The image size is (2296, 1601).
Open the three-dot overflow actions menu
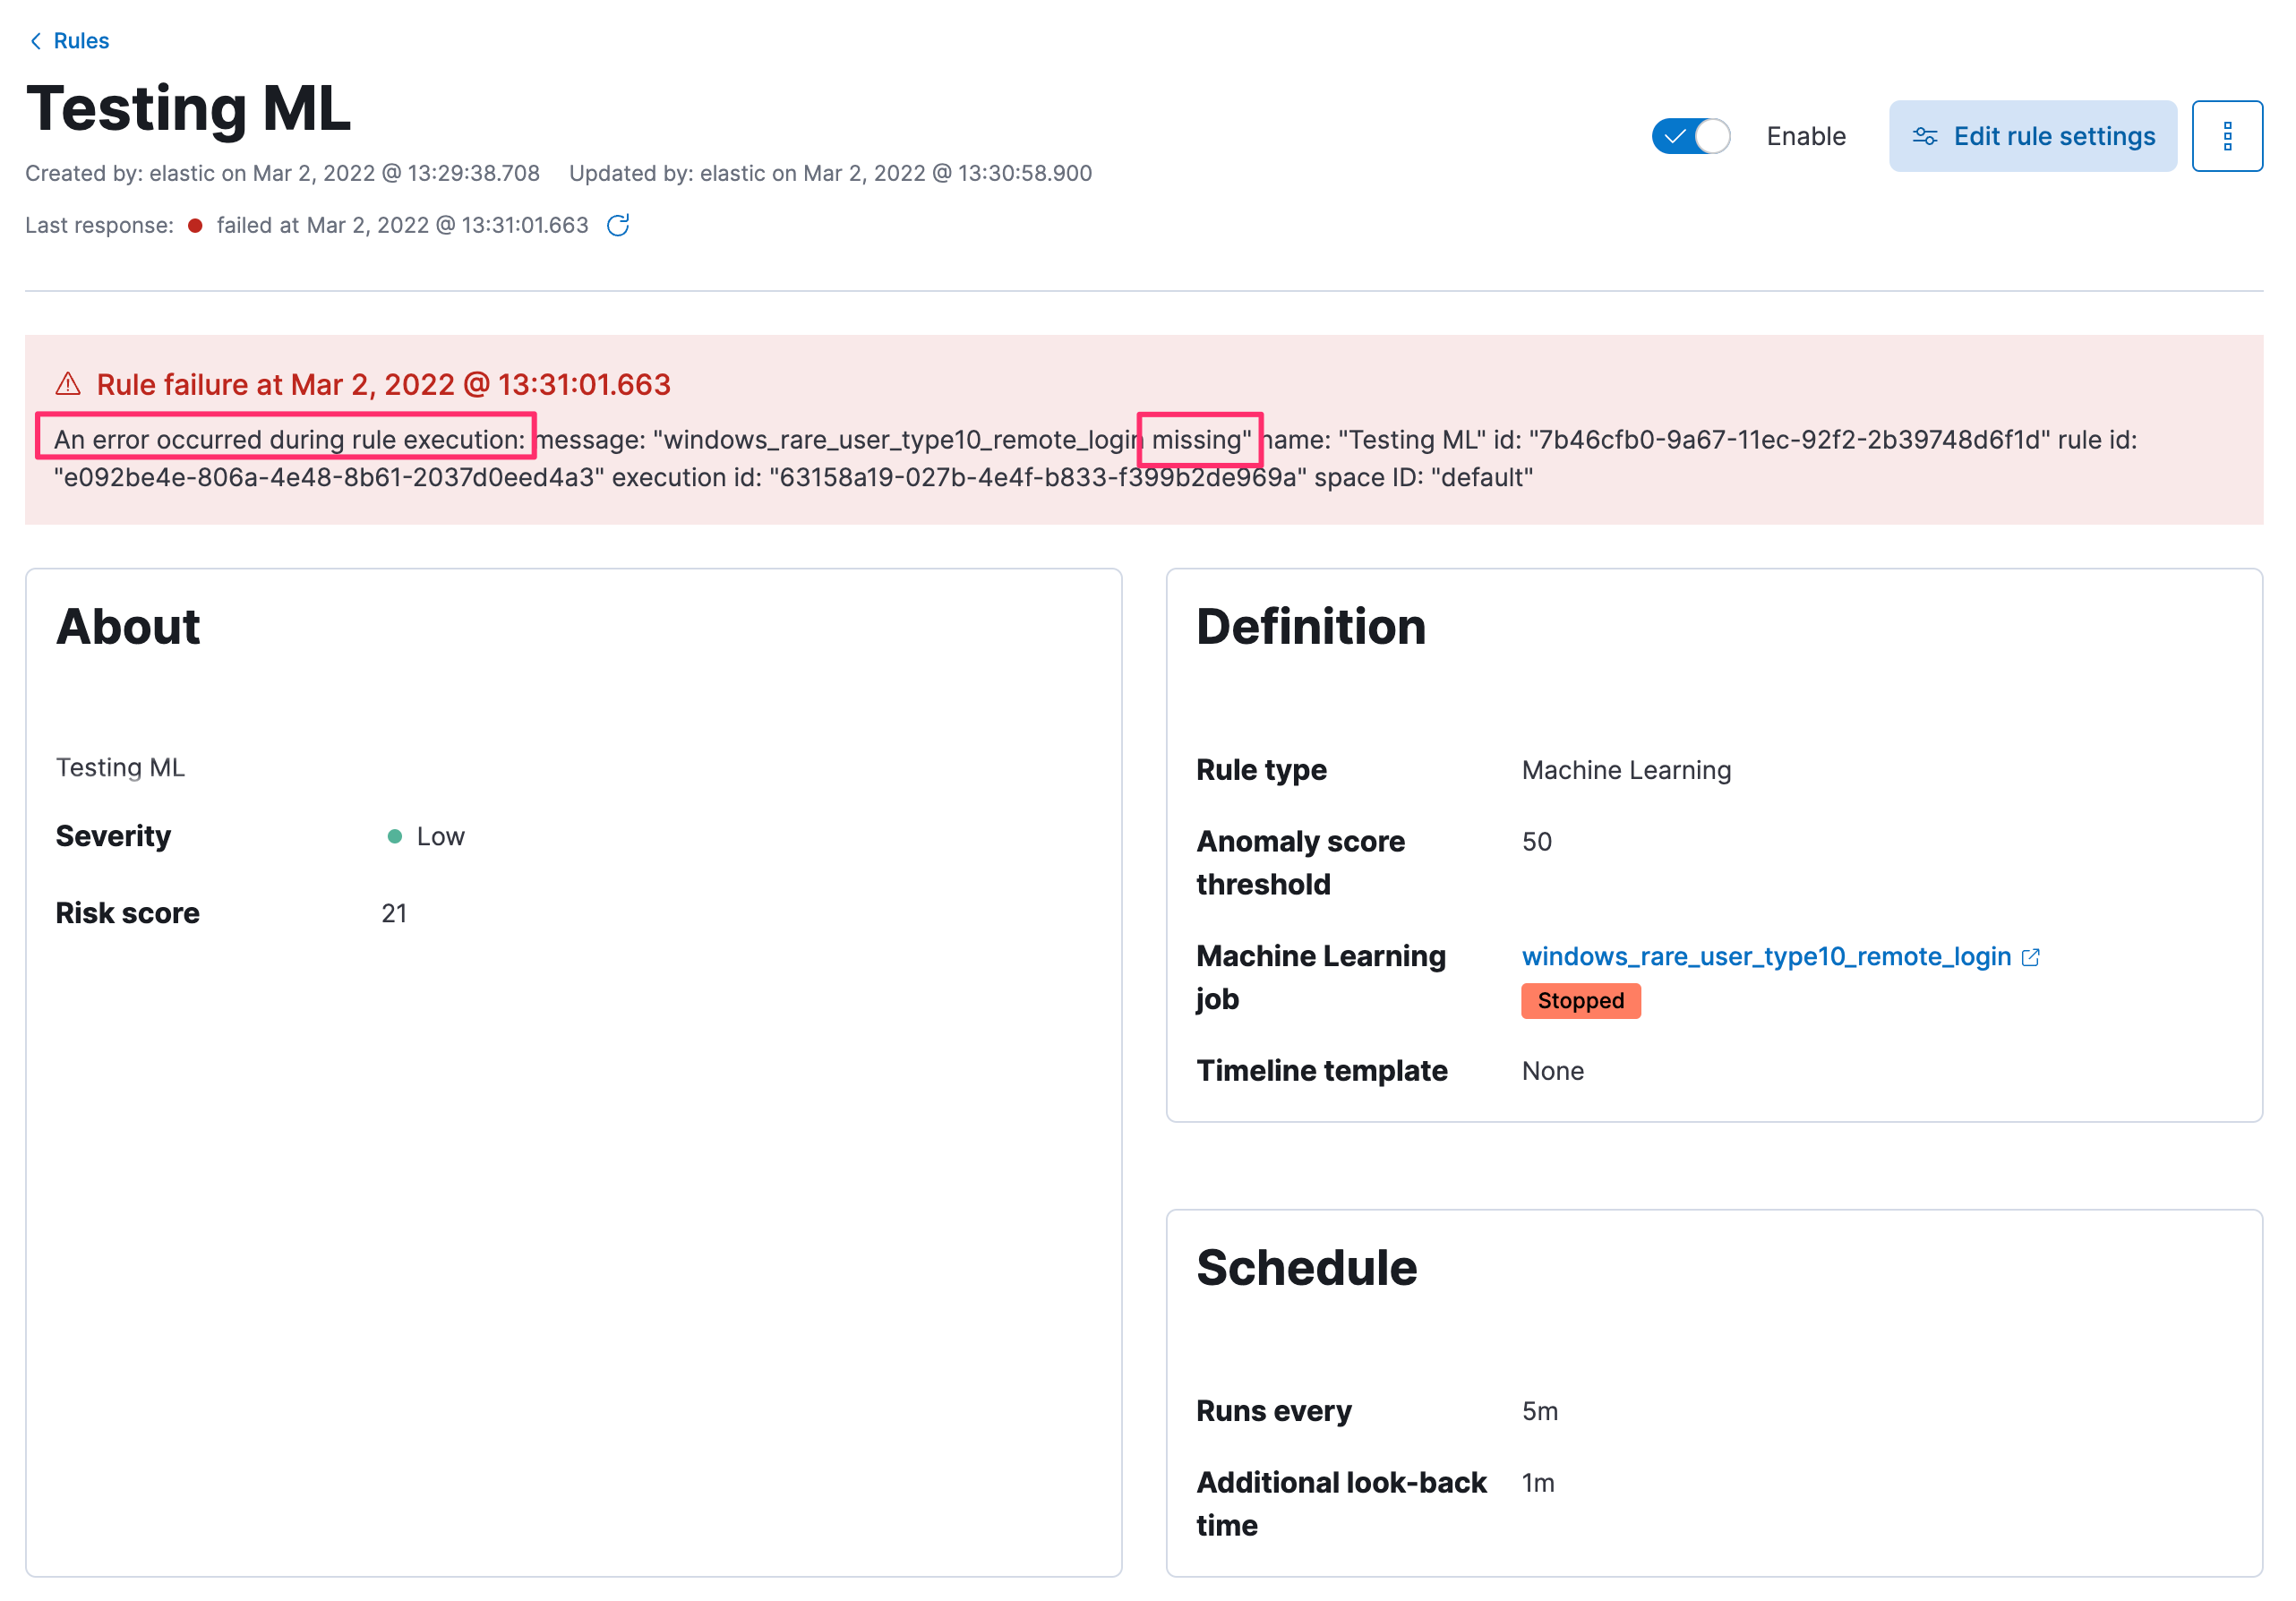pos(2227,136)
